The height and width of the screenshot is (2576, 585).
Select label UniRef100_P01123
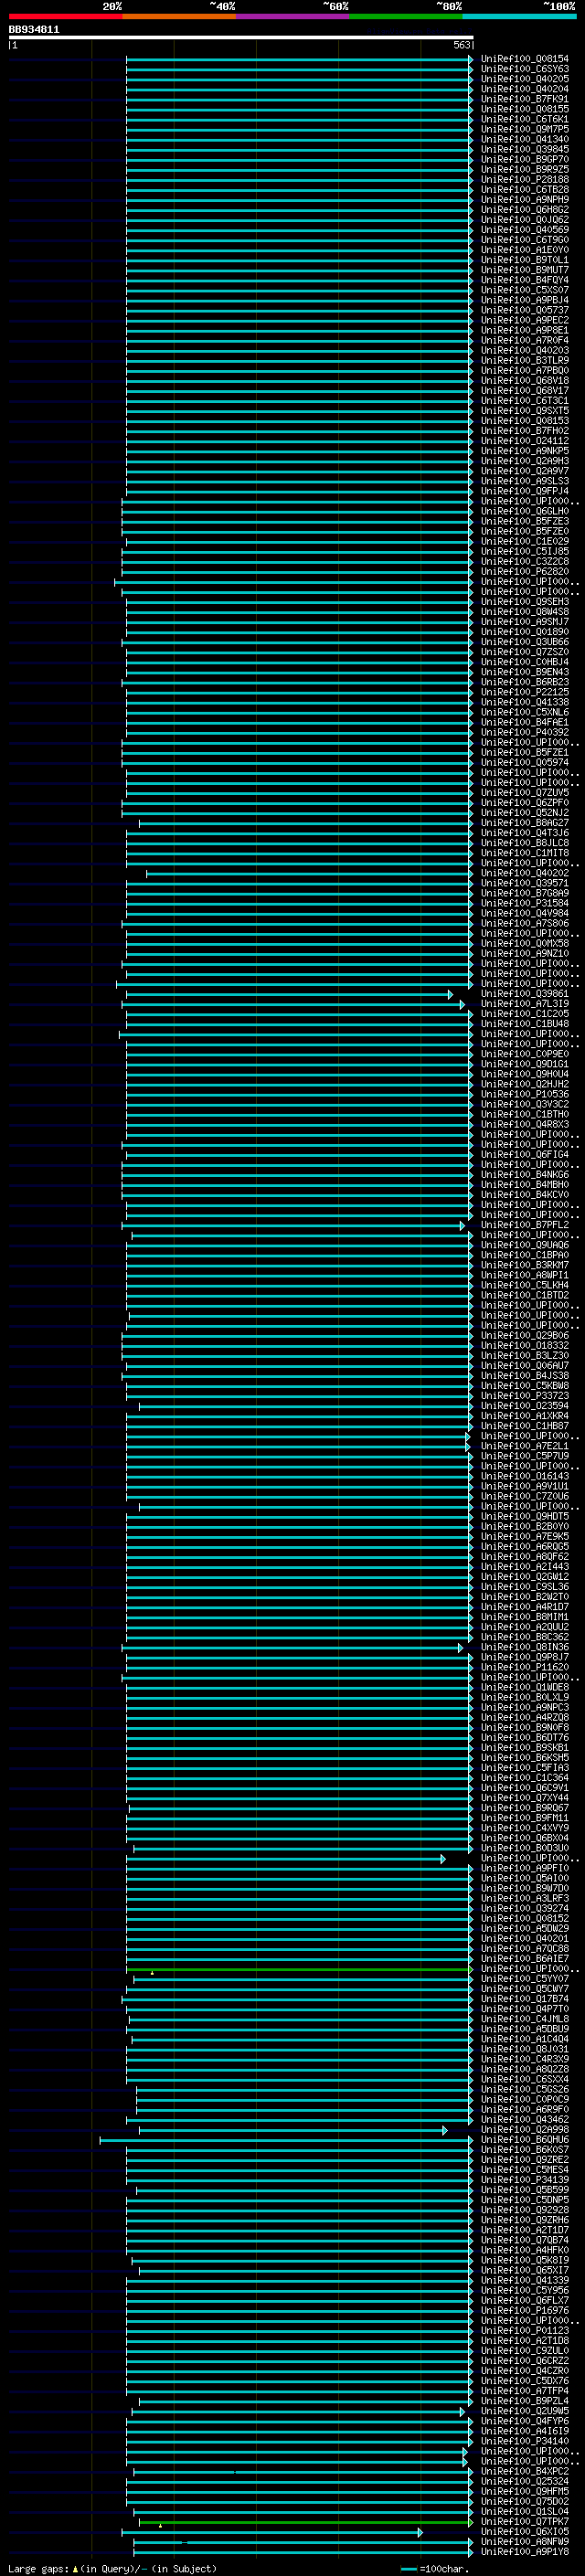coord(524,2330)
